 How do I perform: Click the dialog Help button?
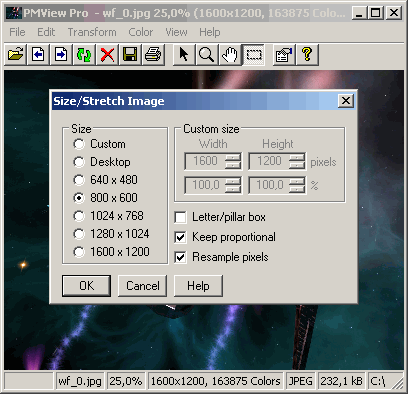pyautogui.click(x=198, y=286)
